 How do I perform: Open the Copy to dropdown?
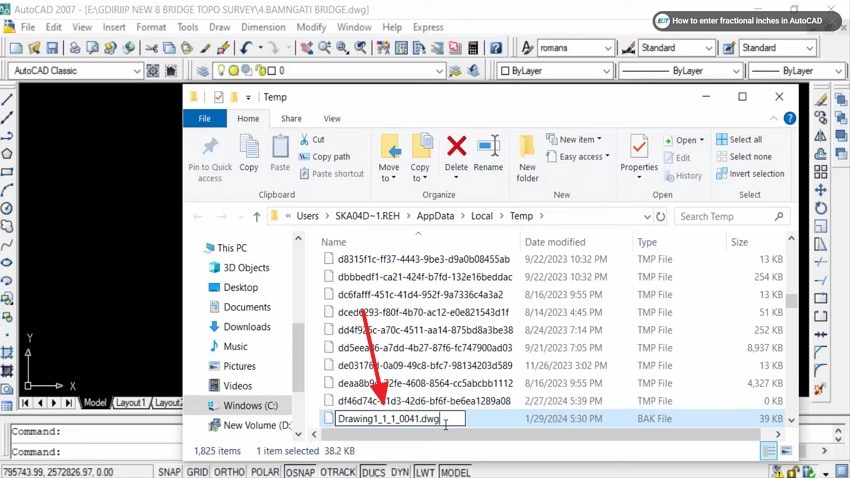(x=420, y=158)
